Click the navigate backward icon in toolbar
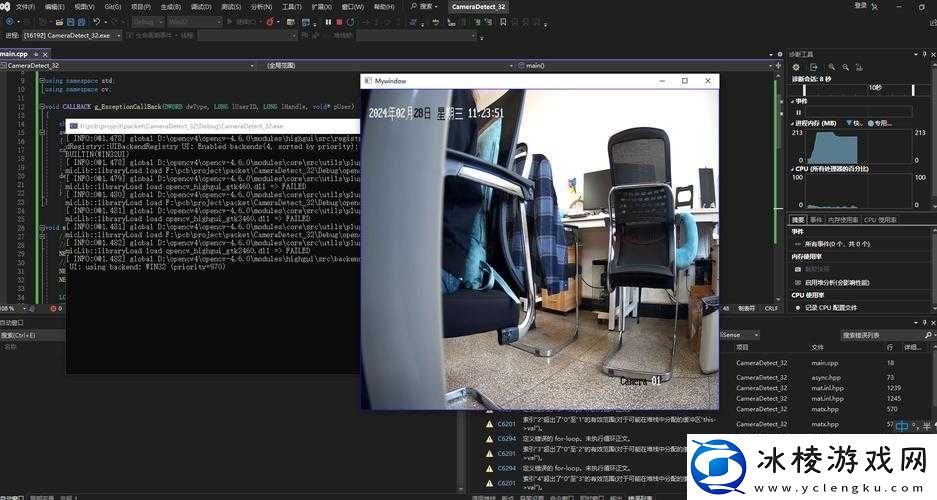The image size is (937, 500). pos(9,22)
